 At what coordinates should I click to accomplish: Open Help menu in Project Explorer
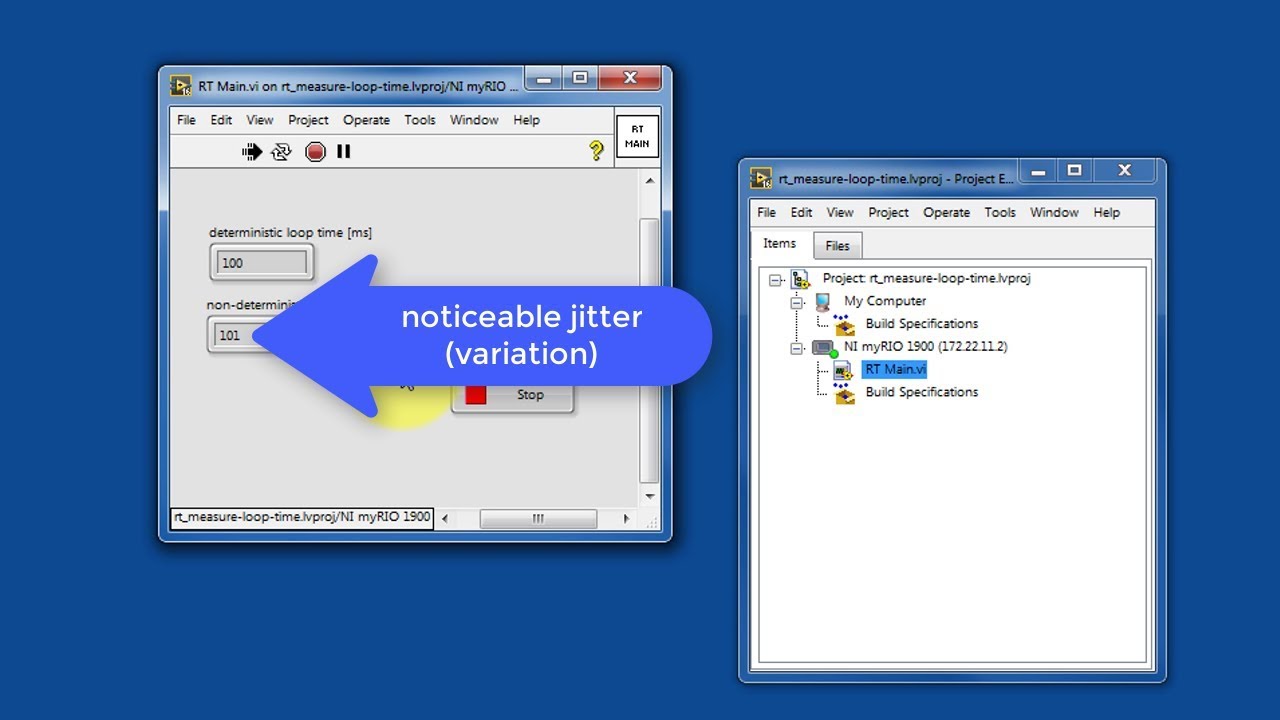click(1106, 212)
